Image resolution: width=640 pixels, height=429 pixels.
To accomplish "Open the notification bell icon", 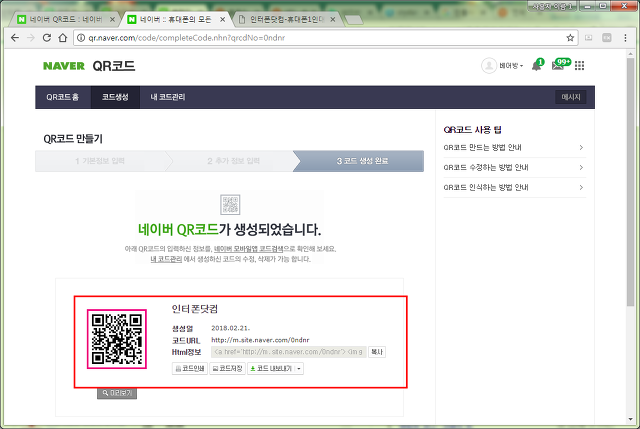I will coord(537,65).
